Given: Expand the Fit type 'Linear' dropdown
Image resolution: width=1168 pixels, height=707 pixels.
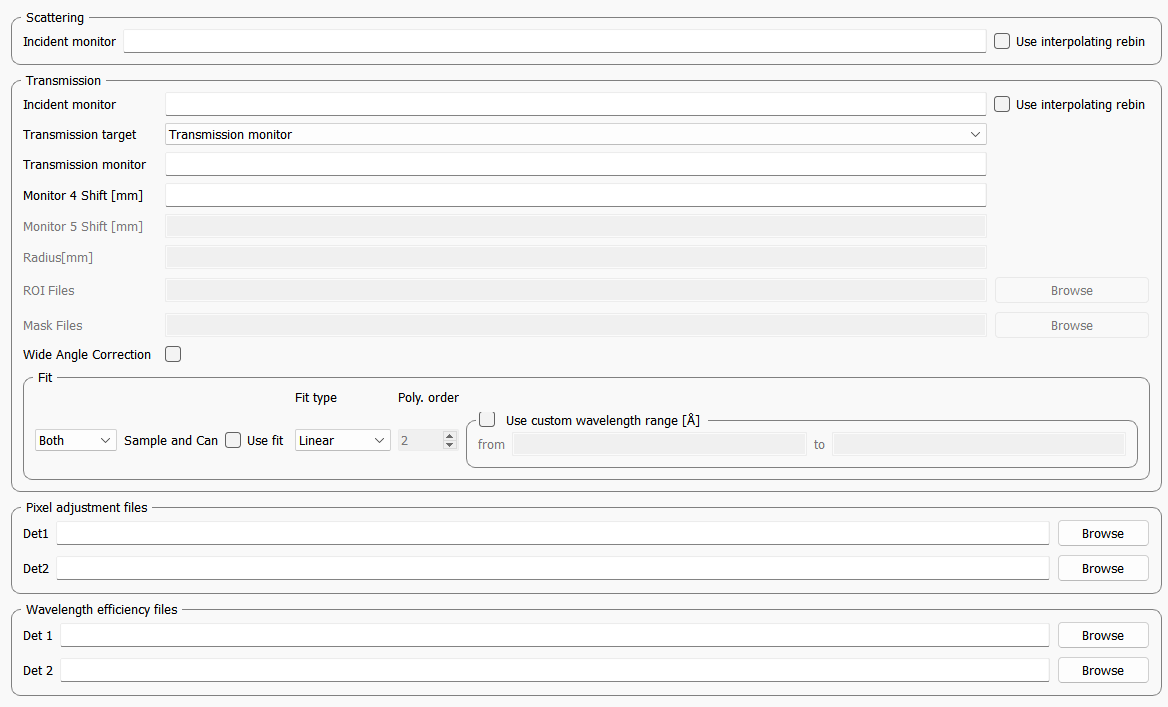Looking at the screenshot, I should [x=342, y=440].
